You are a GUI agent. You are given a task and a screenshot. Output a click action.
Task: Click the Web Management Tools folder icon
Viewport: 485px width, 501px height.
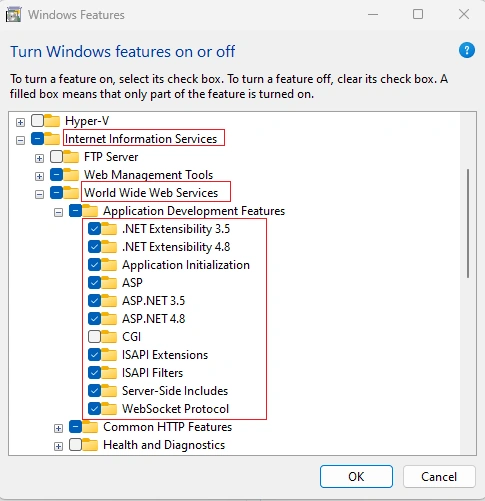[x=71, y=175]
